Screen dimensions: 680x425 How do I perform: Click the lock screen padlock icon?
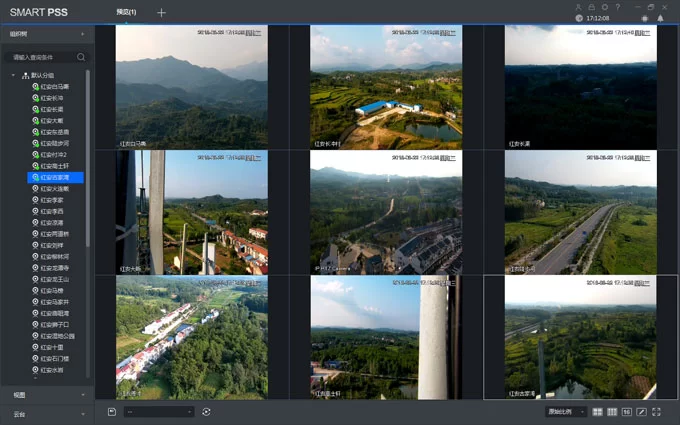[592, 7]
